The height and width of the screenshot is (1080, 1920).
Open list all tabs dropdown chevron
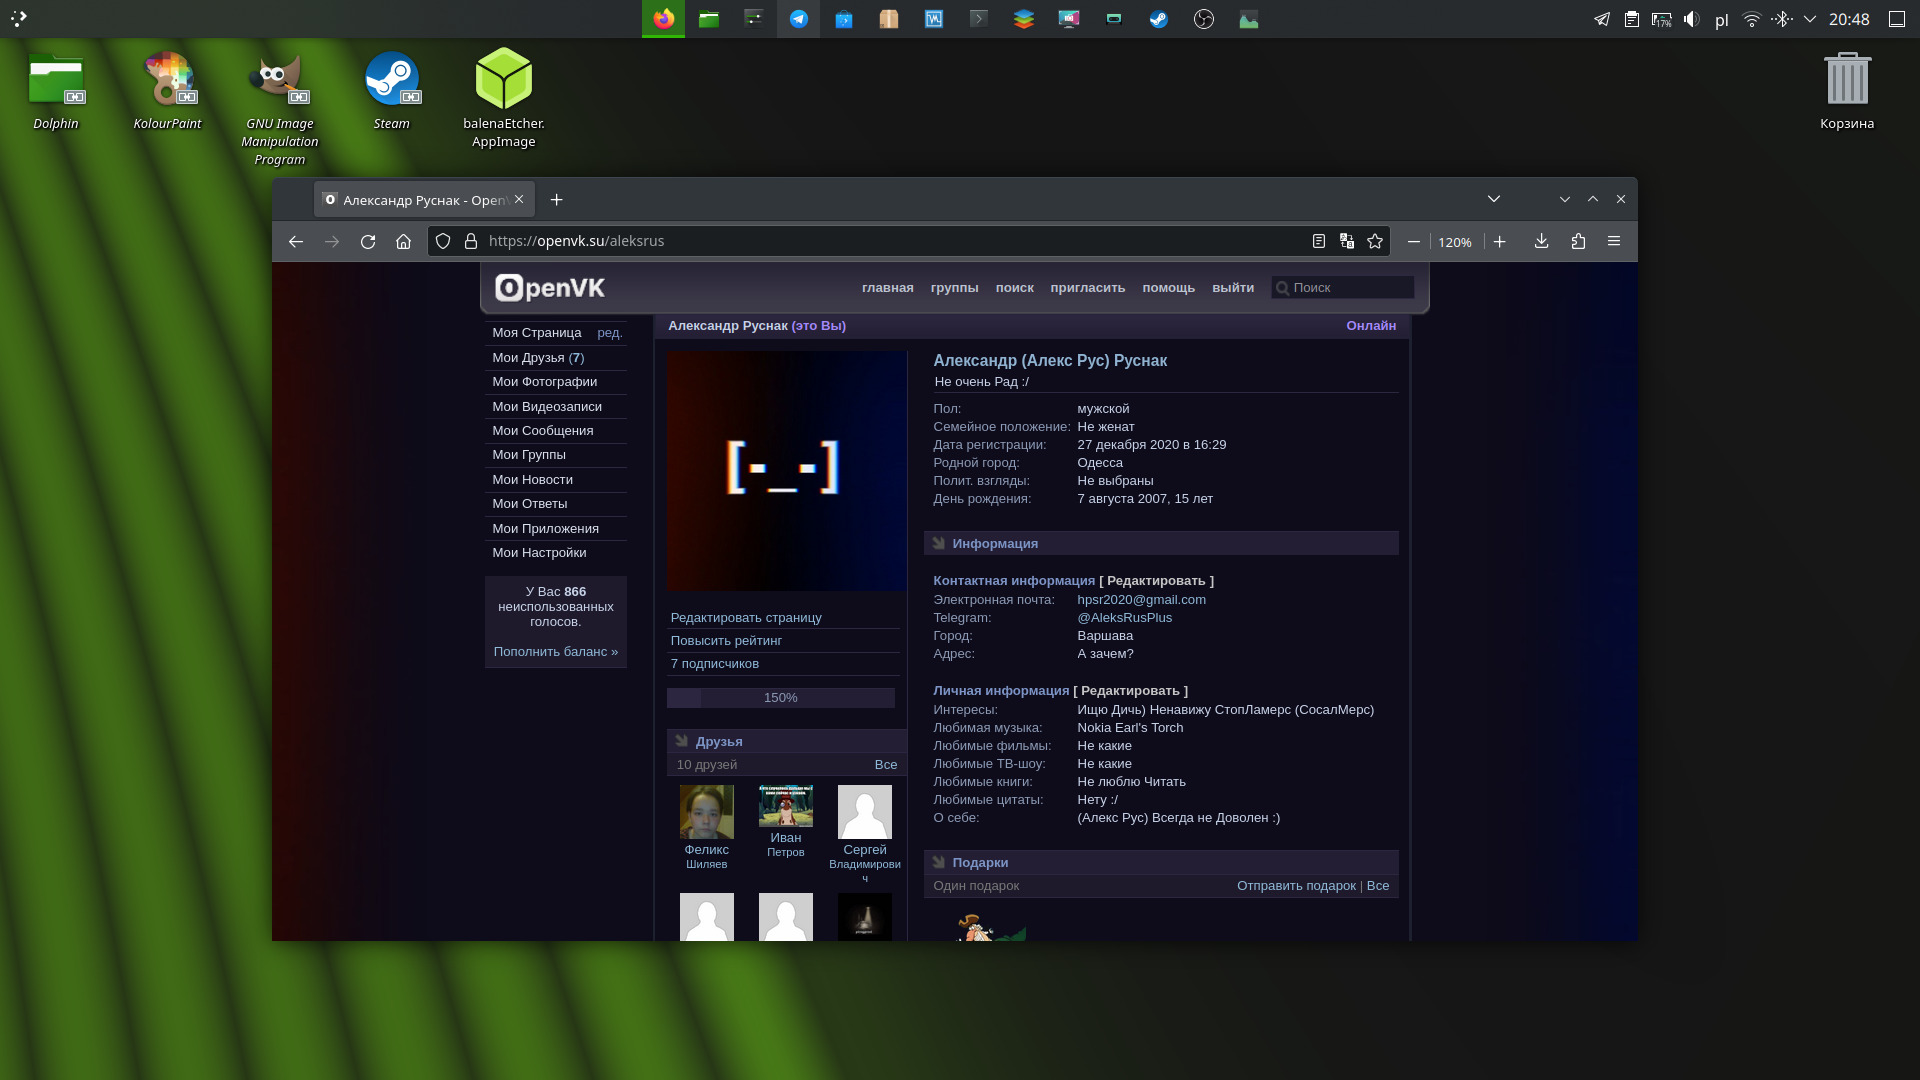[1494, 200]
